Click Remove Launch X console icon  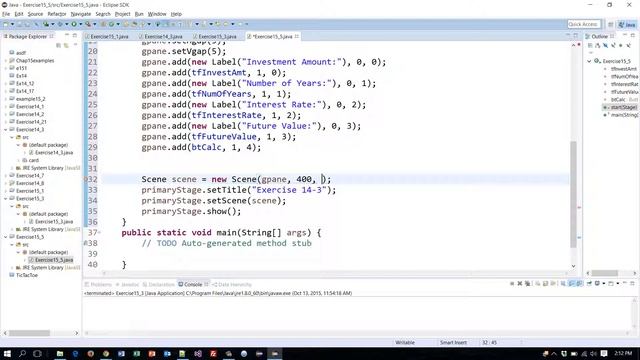520,284
